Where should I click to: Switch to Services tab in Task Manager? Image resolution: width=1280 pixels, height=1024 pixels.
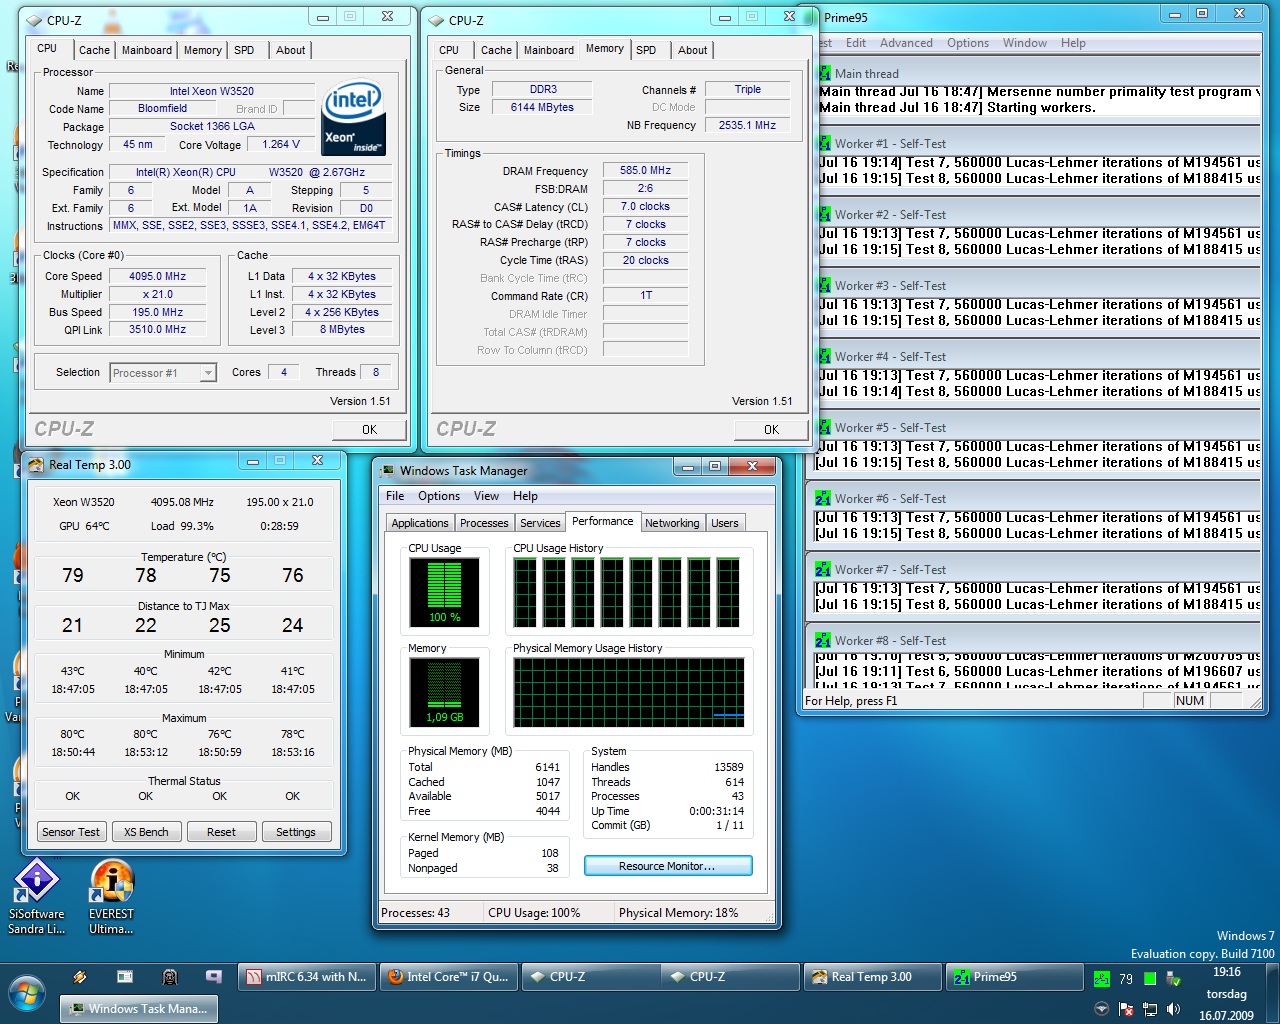tap(540, 523)
